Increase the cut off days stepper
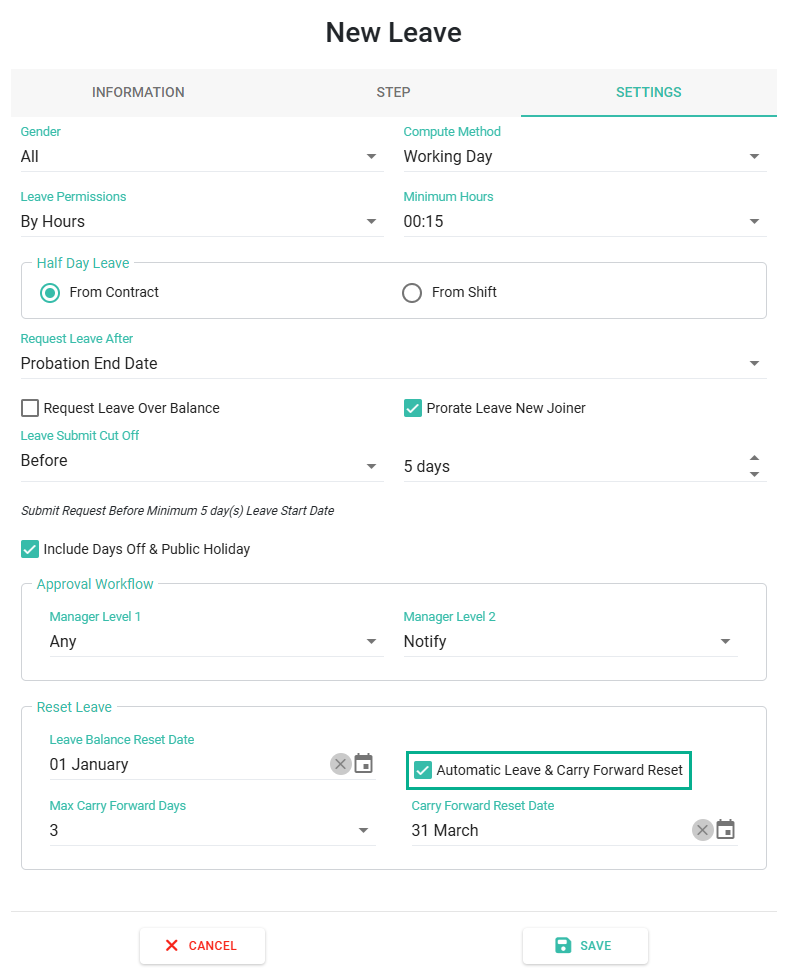Viewport: 785px width, 974px height. 754,458
